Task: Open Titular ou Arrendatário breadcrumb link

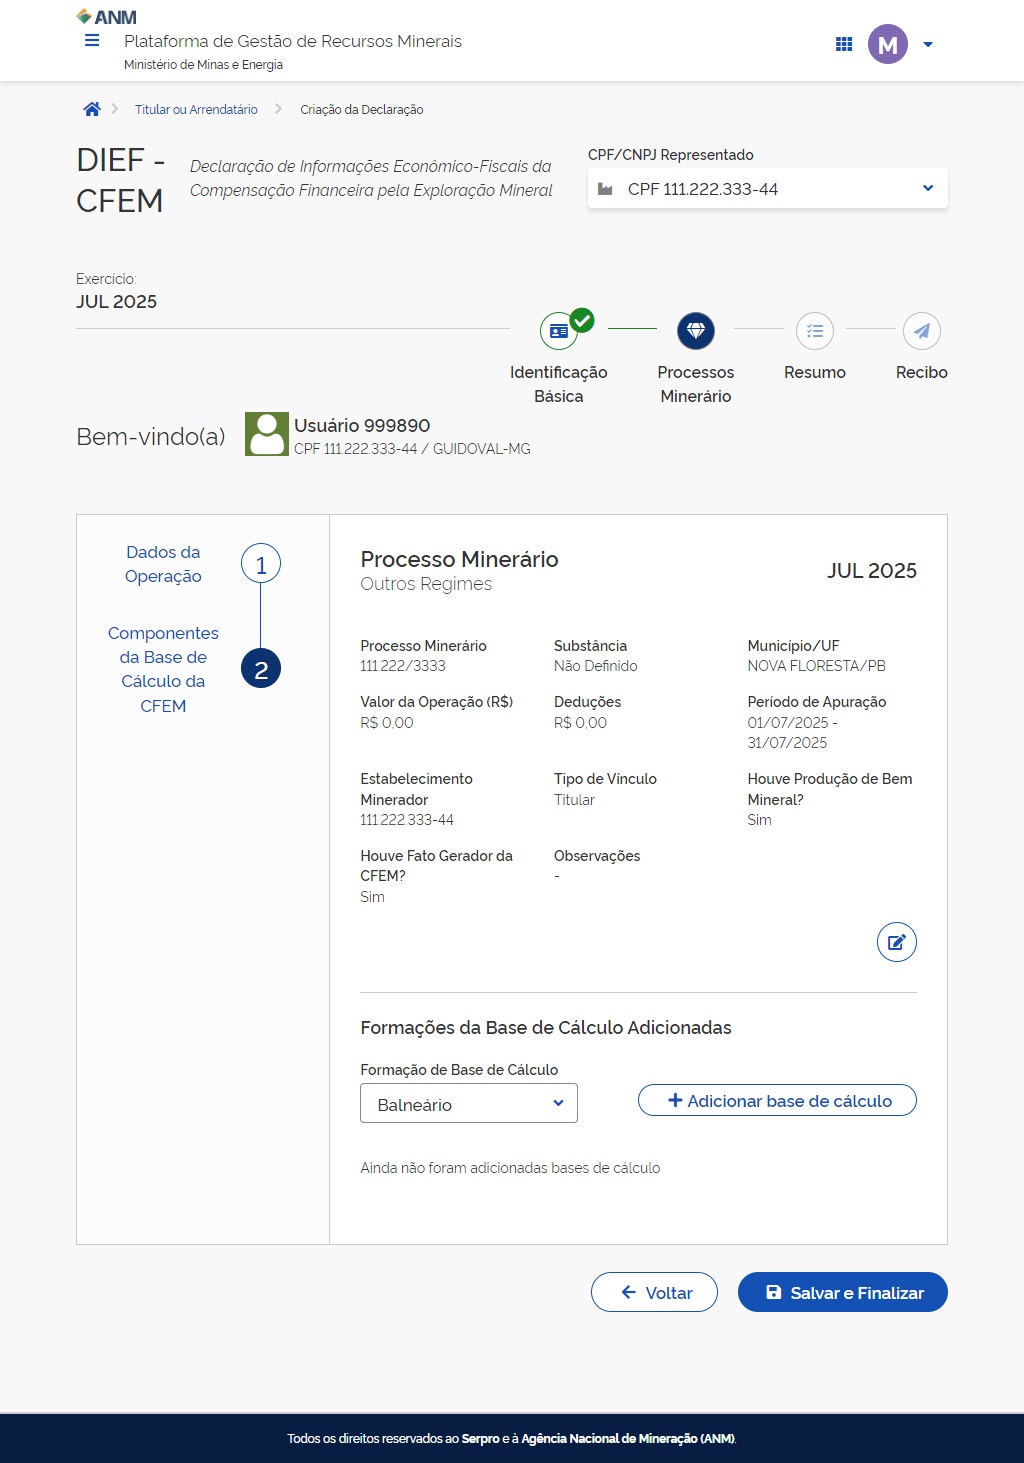Action: tap(196, 110)
